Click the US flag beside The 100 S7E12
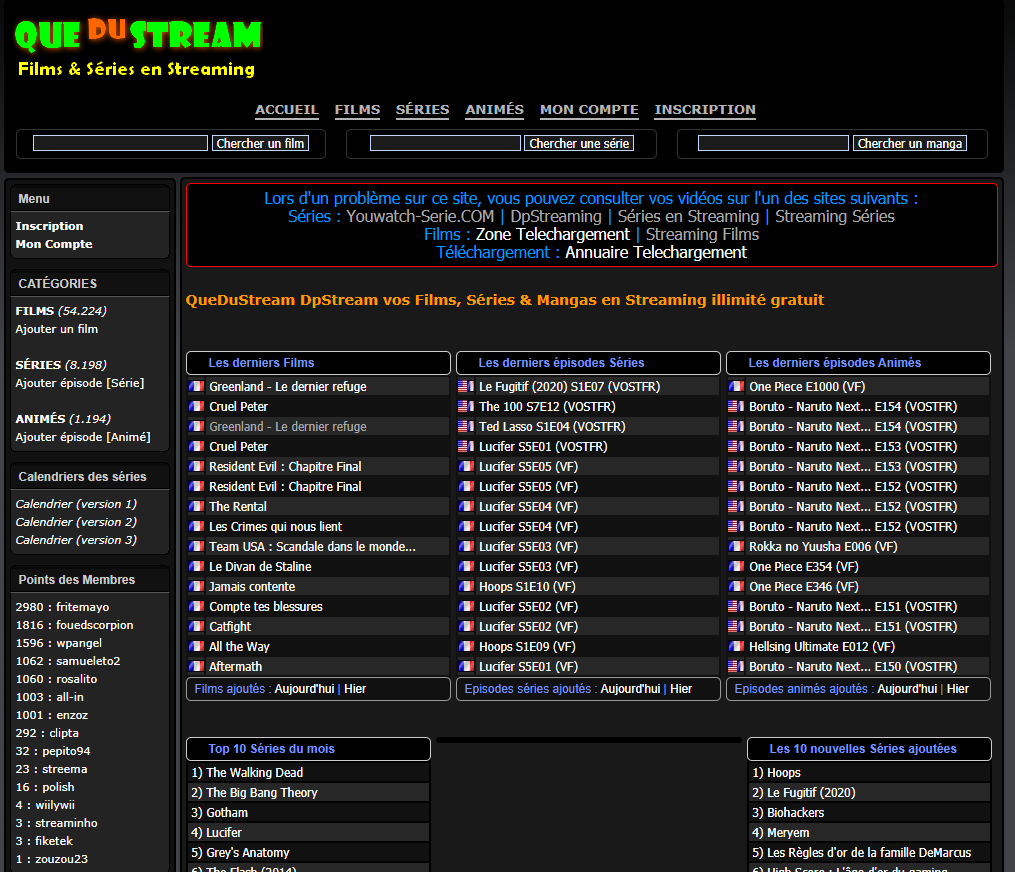Screen dimensions: 1015x872 [466, 407]
